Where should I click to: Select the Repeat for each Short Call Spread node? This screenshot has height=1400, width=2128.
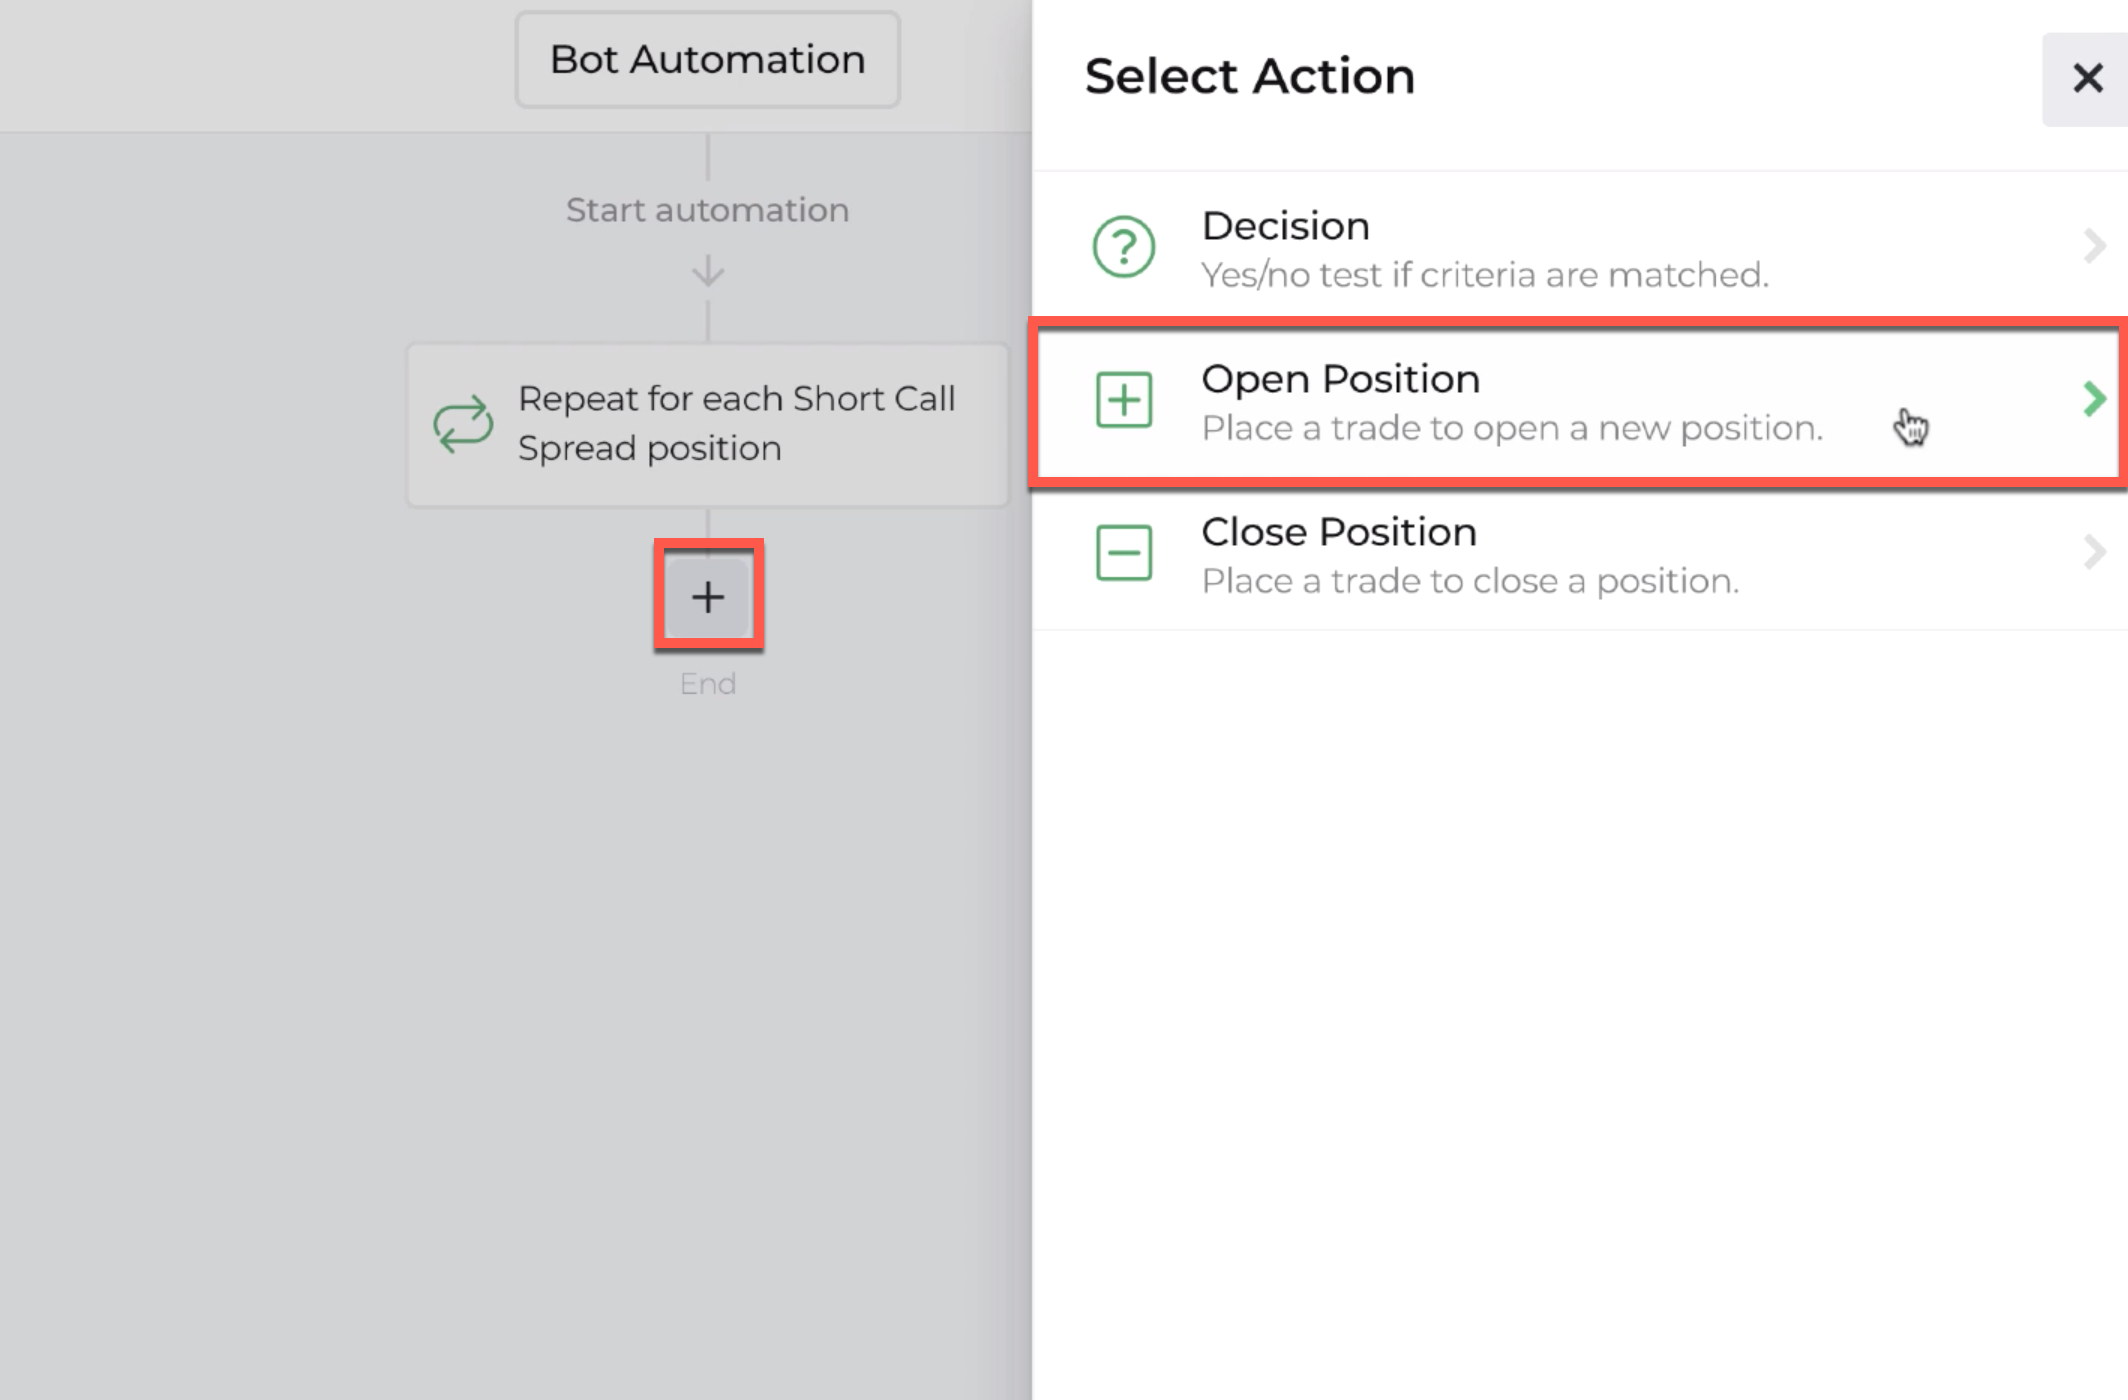(708, 425)
